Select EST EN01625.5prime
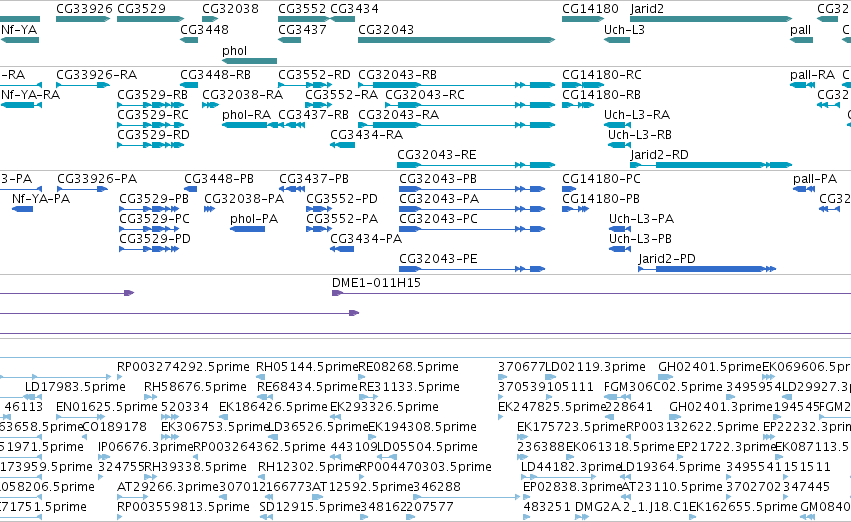This screenshot has width=851, height=522. [x=107, y=407]
